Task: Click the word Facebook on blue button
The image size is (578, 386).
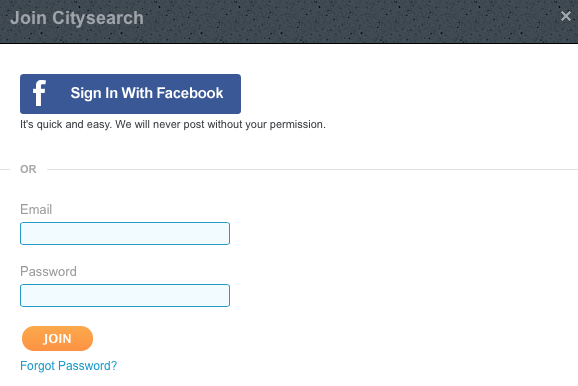Action: (190, 93)
